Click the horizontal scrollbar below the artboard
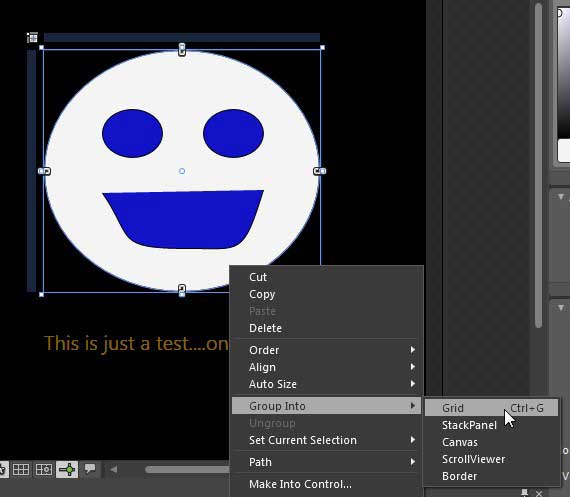Viewport: 570px width, 497px height. pyautogui.click(x=187, y=469)
